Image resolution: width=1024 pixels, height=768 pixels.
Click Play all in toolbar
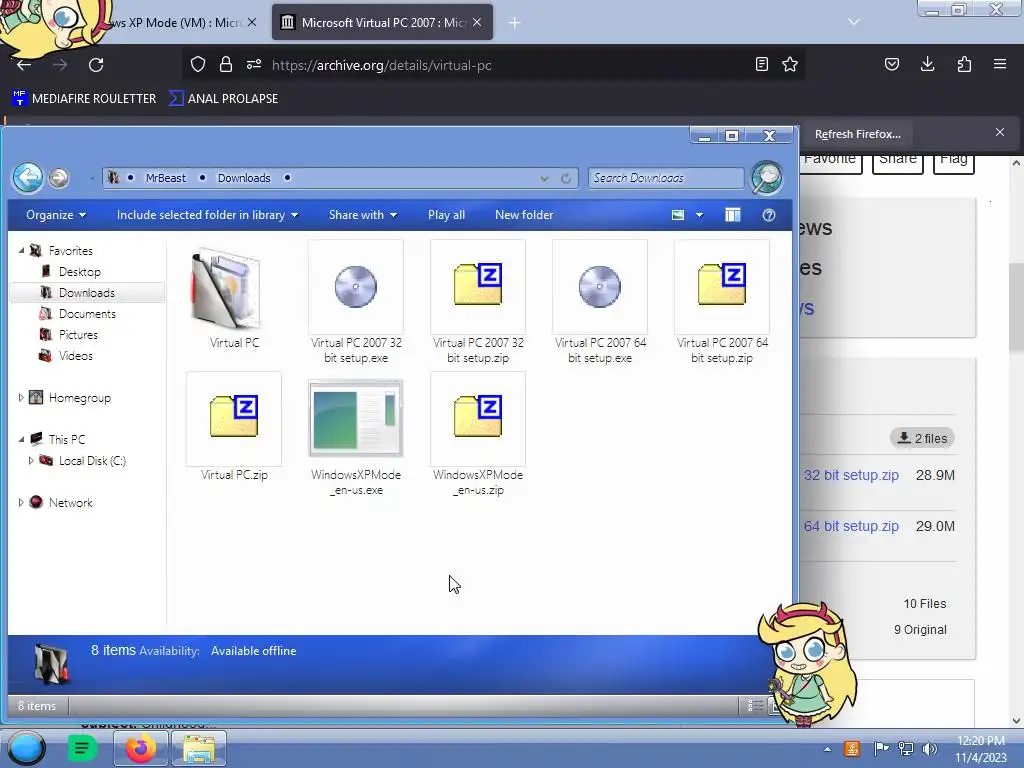pyautogui.click(x=447, y=215)
